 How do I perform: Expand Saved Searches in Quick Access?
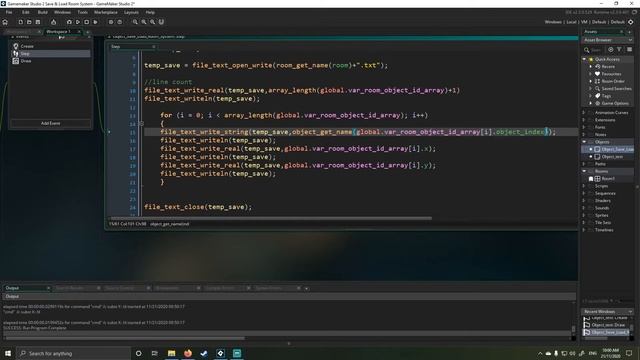tap(591, 89)
